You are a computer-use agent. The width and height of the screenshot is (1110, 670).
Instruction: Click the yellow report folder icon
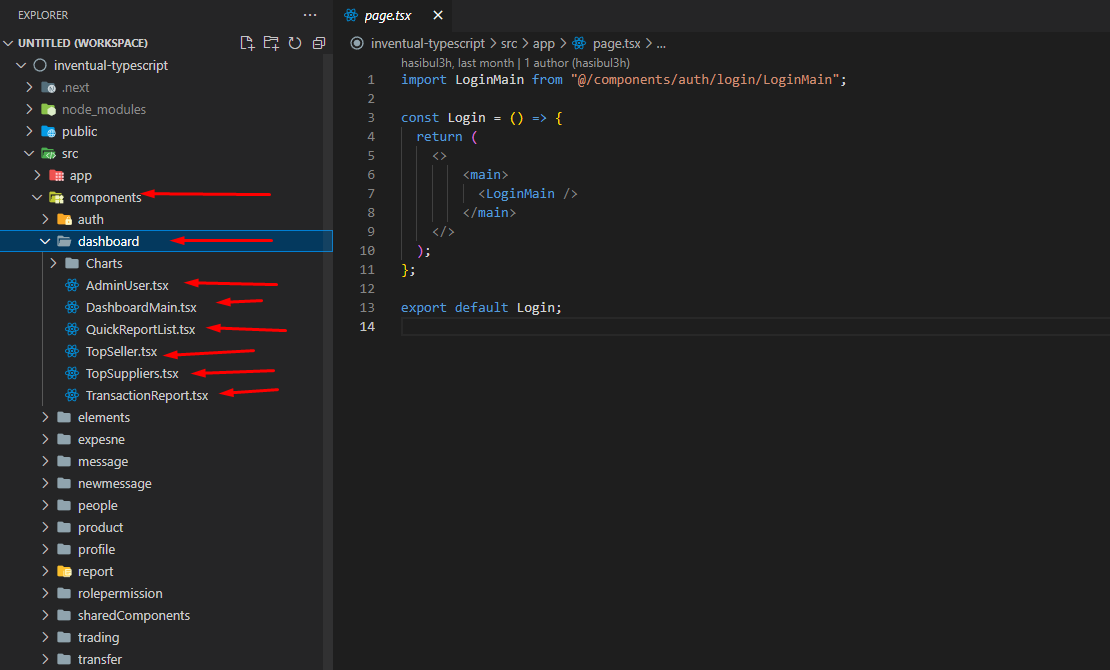tap(64, 572)
